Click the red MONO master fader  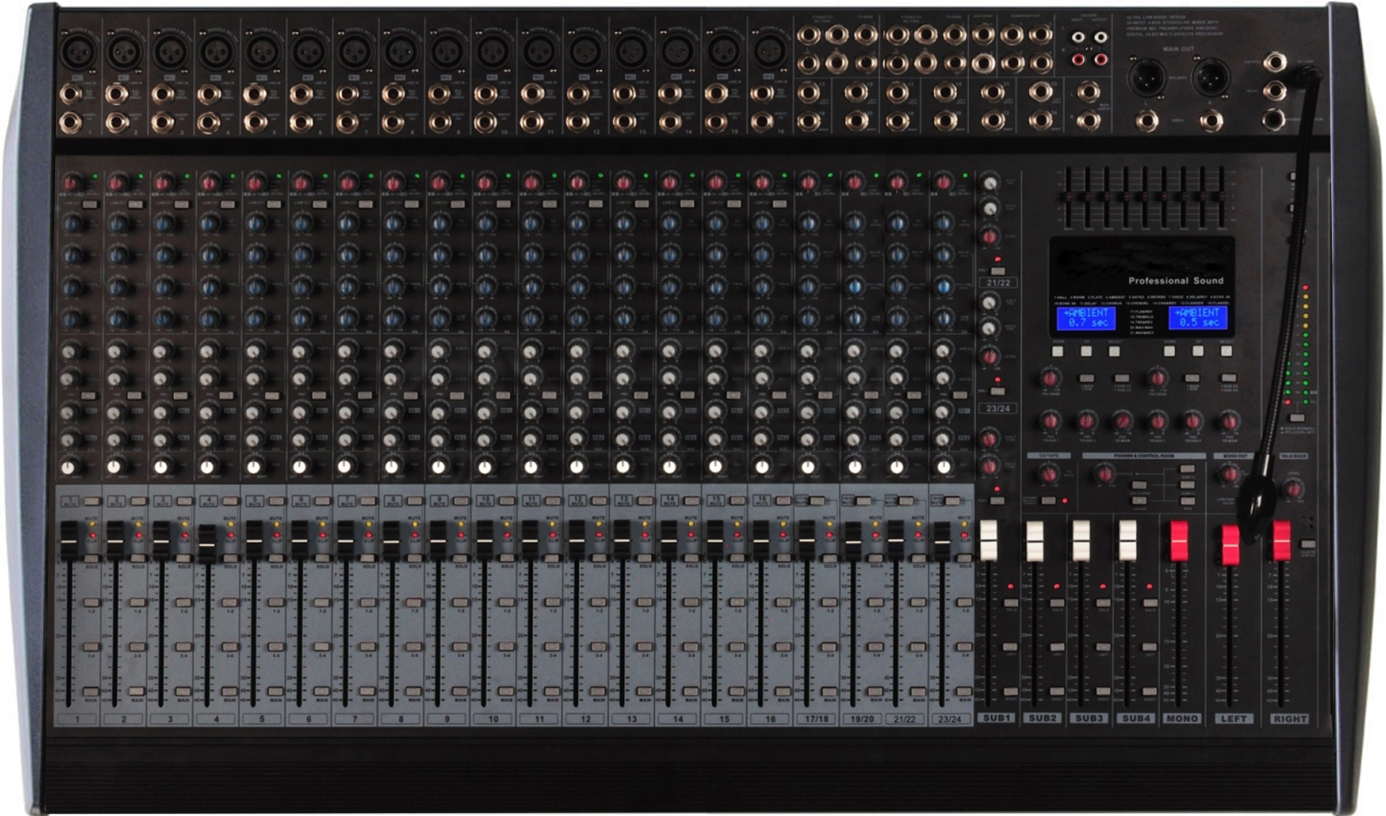[1179, 540]
